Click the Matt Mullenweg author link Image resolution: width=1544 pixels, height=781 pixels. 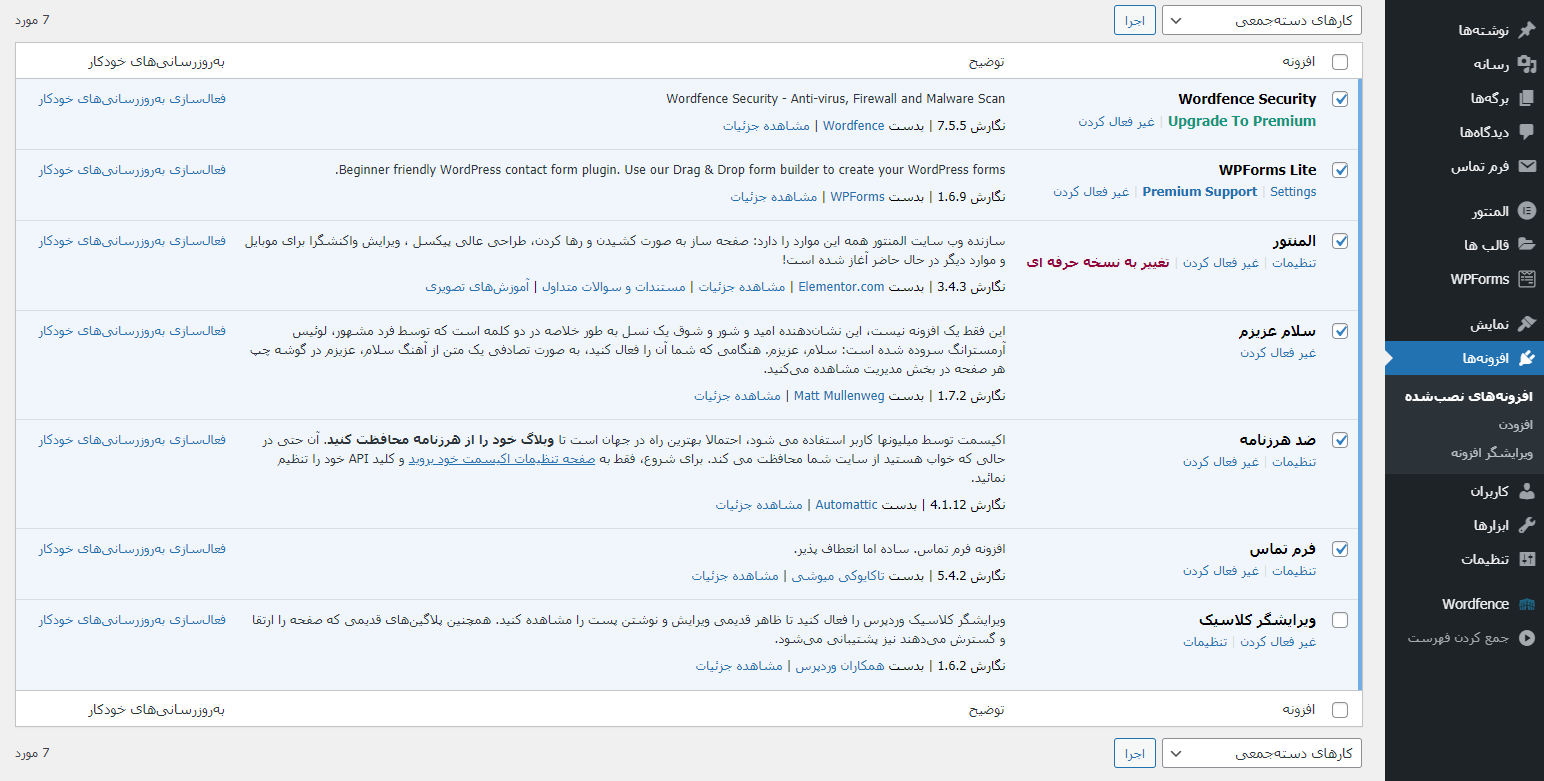click(x=840, y=396)
